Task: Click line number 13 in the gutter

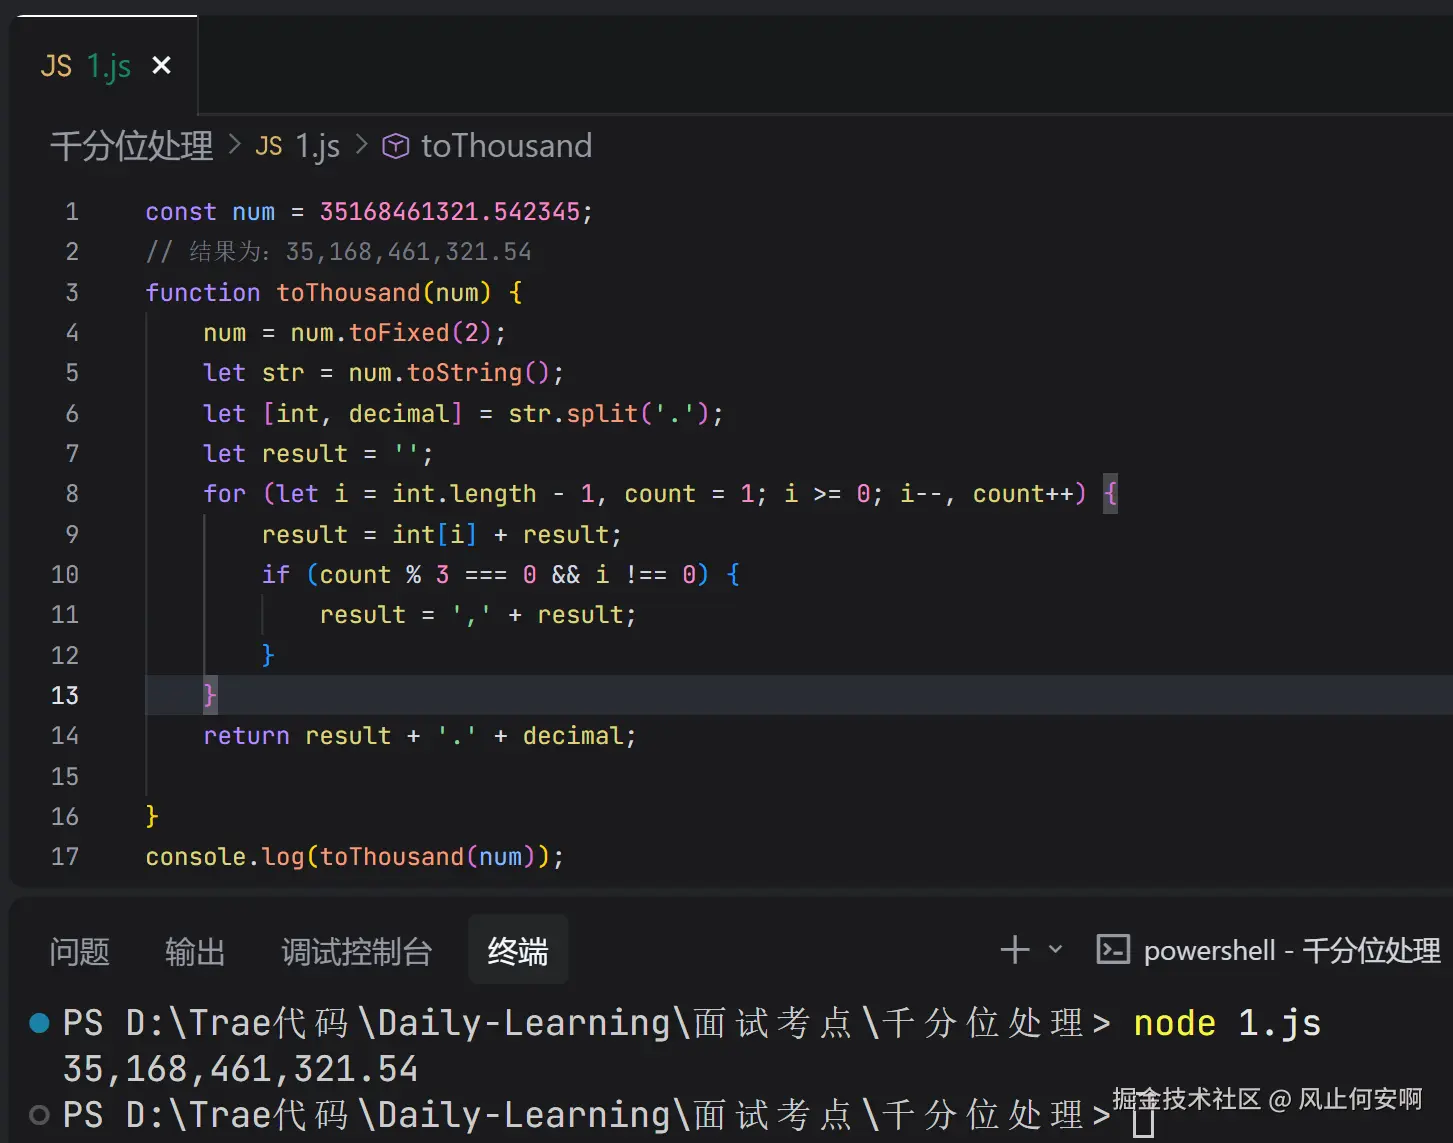Action: point(65,695)
